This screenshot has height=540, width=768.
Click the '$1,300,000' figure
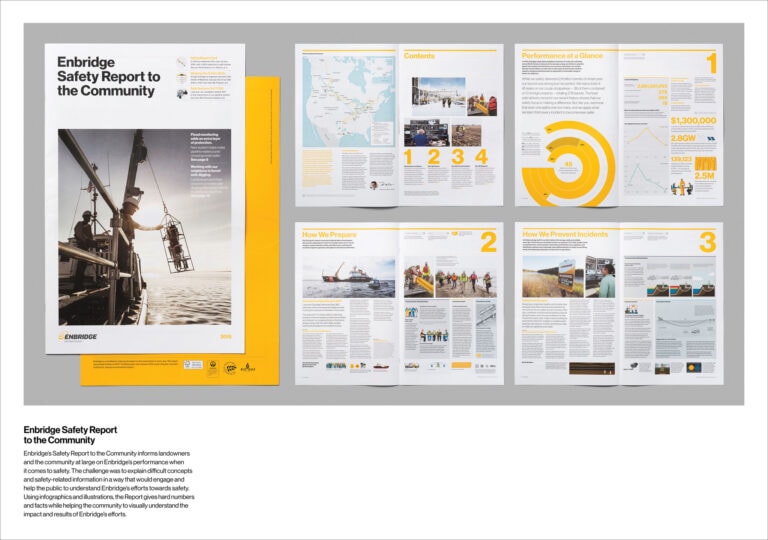693,121
